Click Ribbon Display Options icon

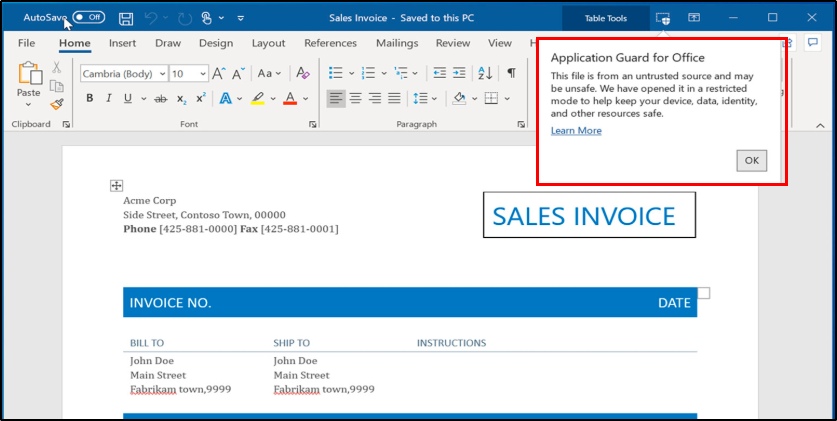[693, 18]
